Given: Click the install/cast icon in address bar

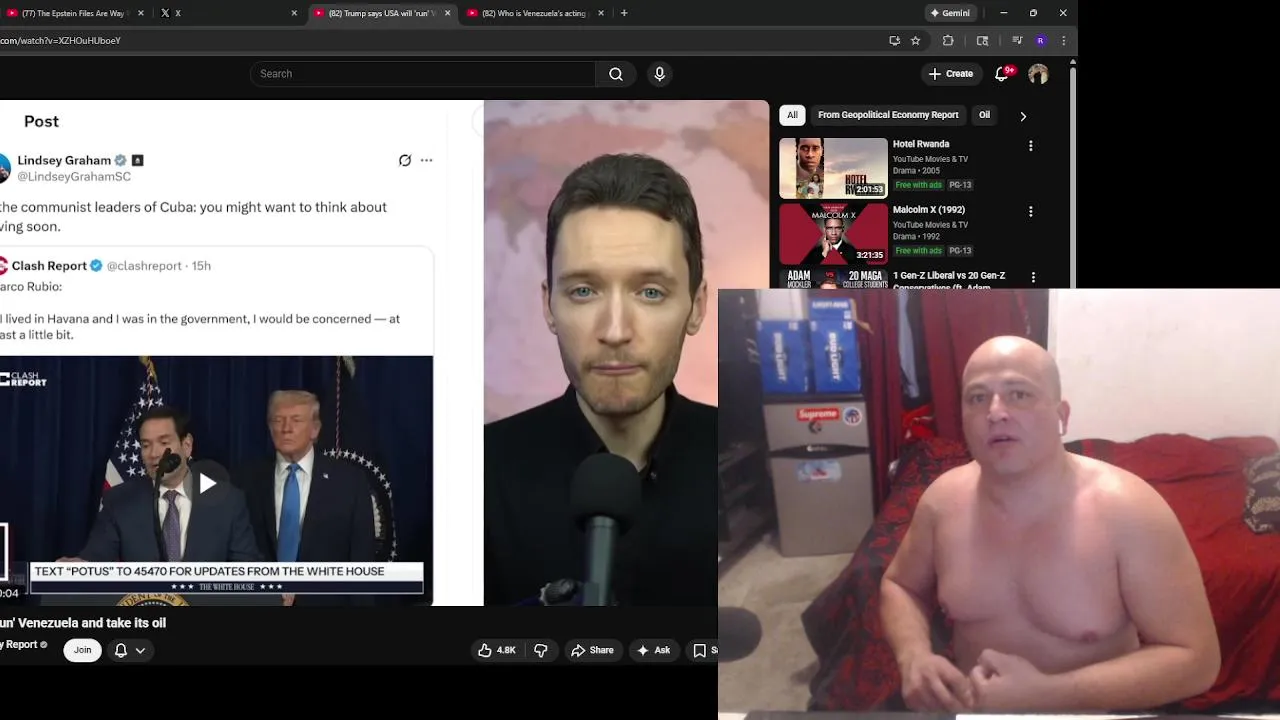Looking at the screenshot, I should click(894, 41).
